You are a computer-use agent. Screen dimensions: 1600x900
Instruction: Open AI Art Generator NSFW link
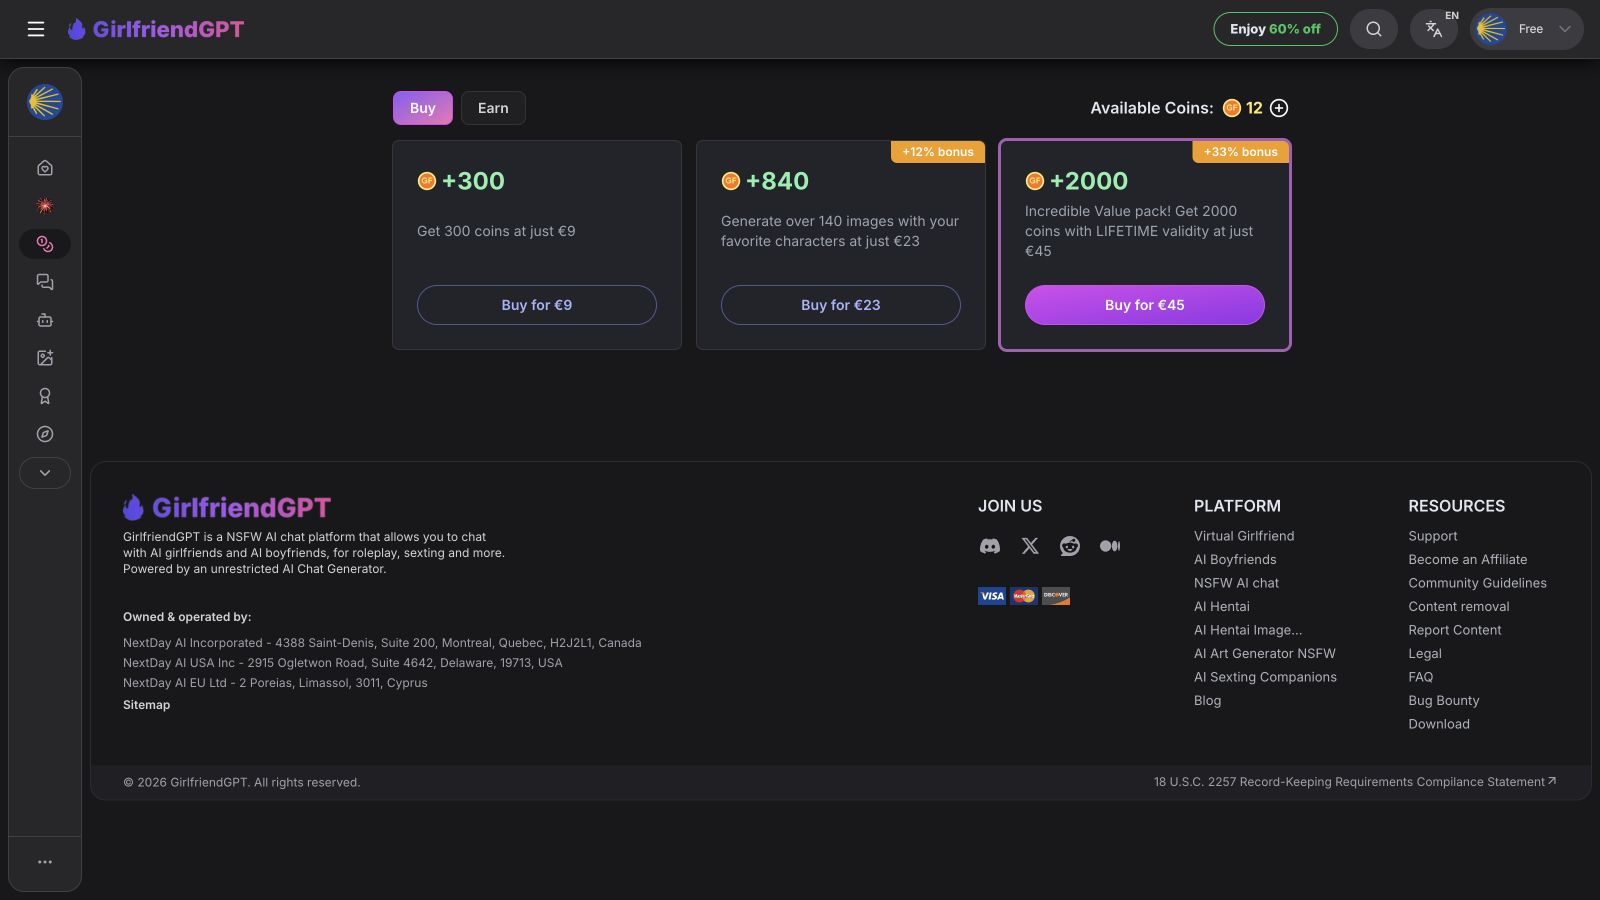coord(1265,654)
